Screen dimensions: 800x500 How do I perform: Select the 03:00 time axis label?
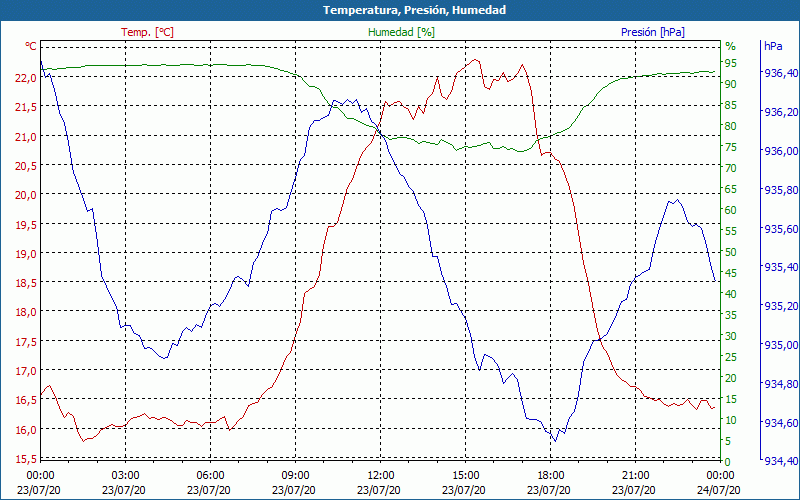125,476
